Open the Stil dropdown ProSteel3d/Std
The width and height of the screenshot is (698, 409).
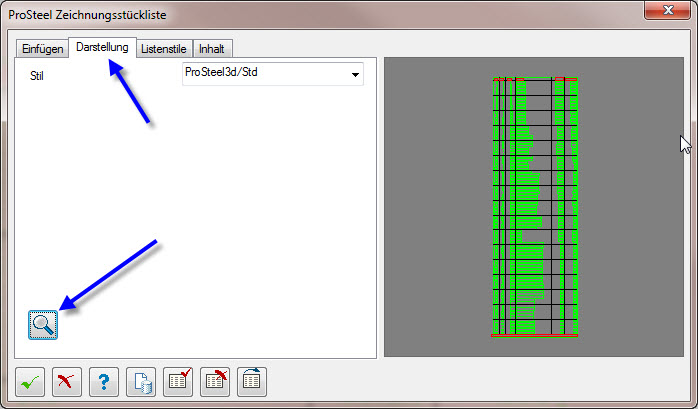273,73
